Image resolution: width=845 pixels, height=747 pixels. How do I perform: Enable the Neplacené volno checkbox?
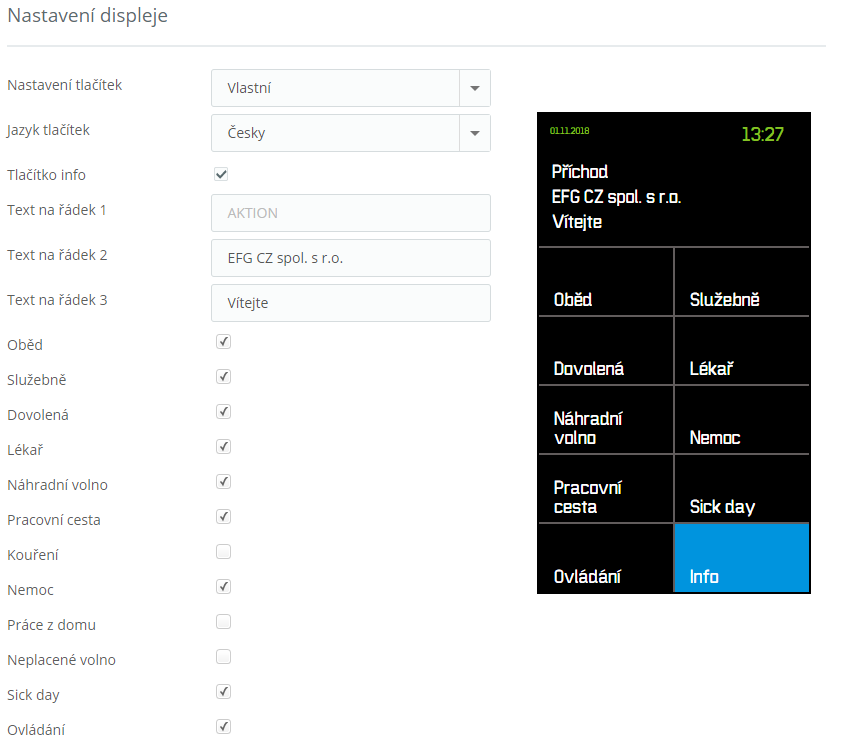click(x=224, y=657)
